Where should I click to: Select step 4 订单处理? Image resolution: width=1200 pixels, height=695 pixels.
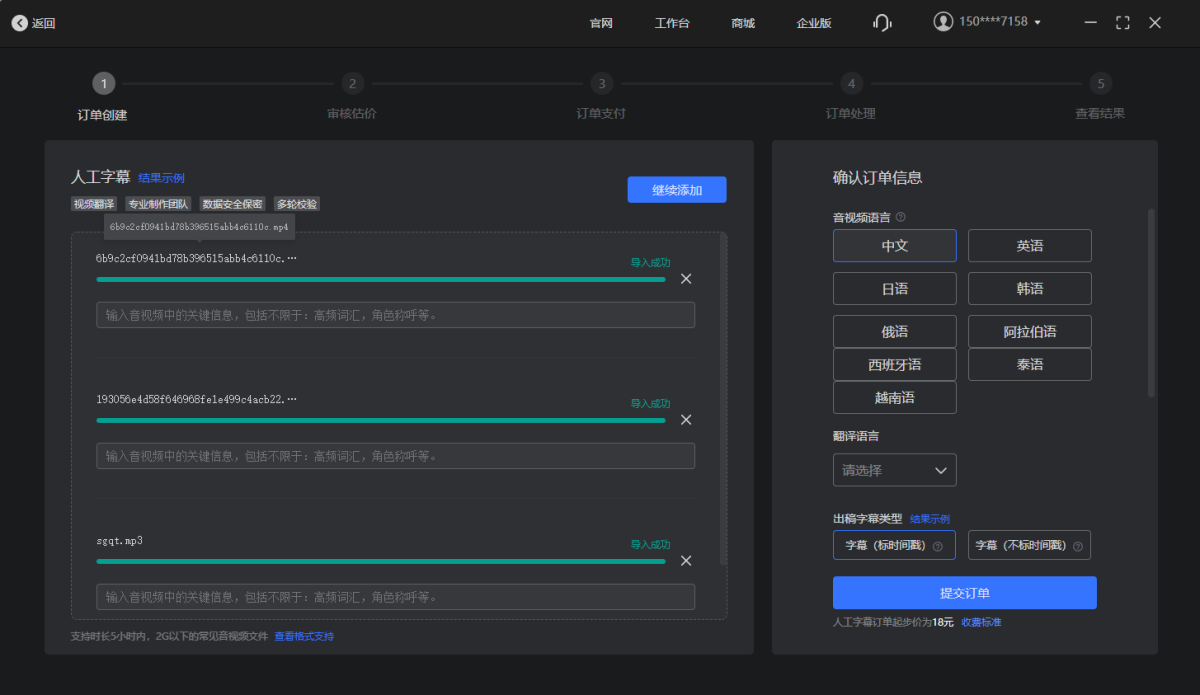(851, 97)
